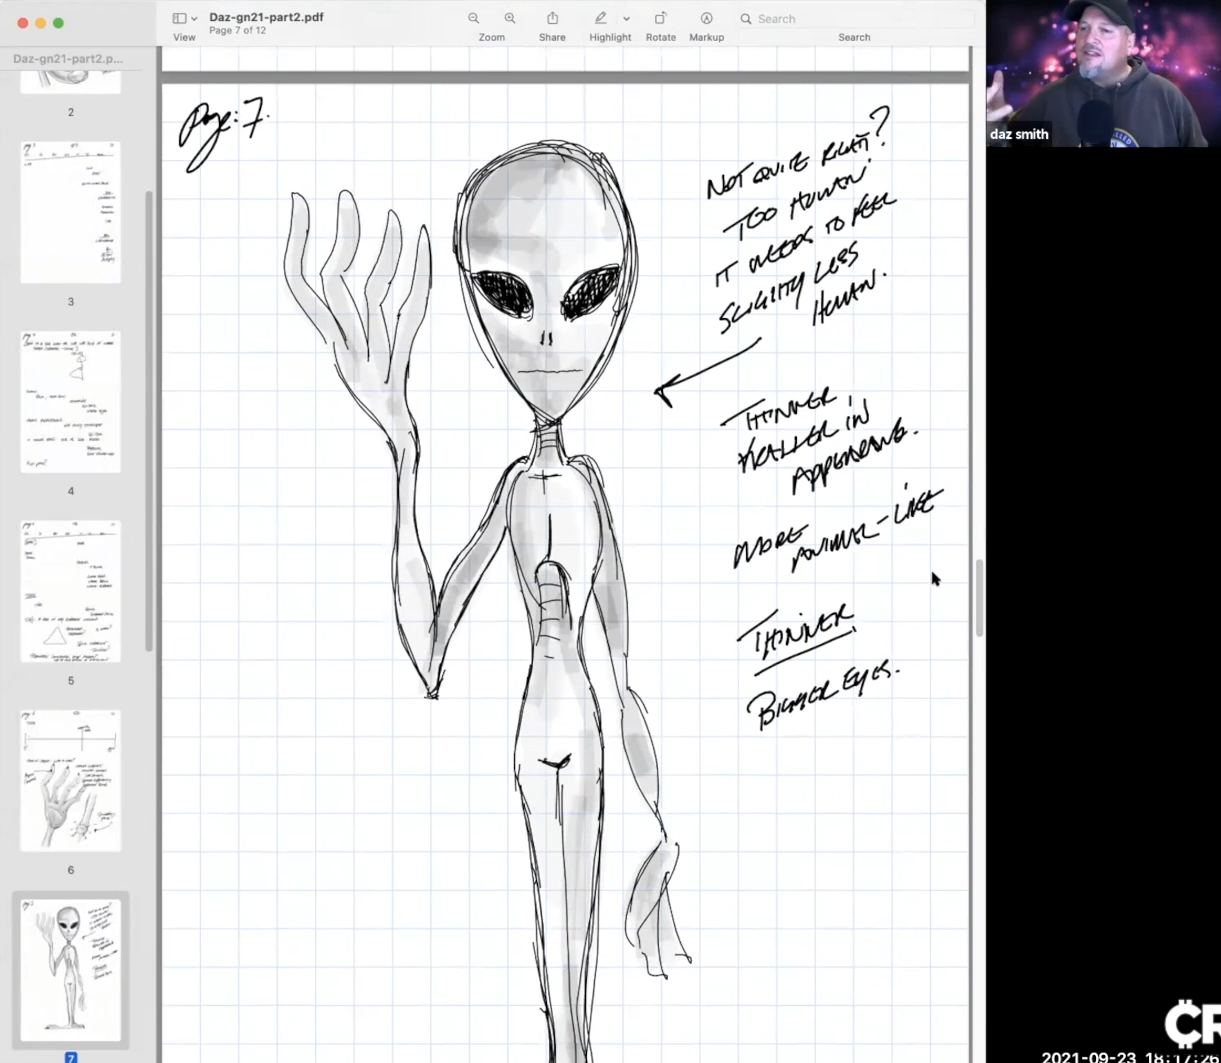Image resolution: width=1221 pixels, height=1063 pixels.
Task: Select page 4 thumbnail in sidebar
Action: [x=70, y=402]
